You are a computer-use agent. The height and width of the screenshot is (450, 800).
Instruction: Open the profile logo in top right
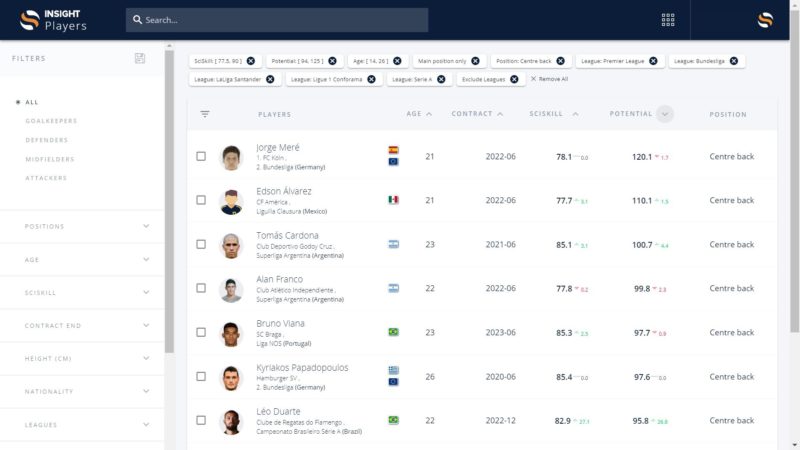point(765,20)
